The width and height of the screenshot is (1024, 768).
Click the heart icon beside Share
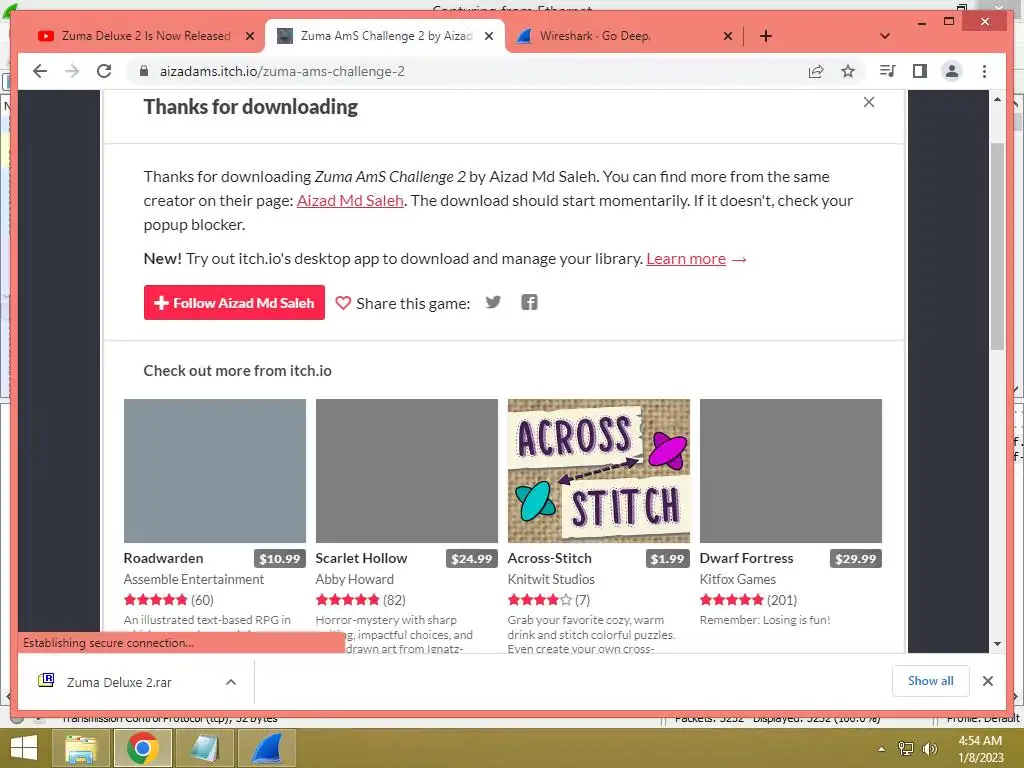[x=343, y=302]
